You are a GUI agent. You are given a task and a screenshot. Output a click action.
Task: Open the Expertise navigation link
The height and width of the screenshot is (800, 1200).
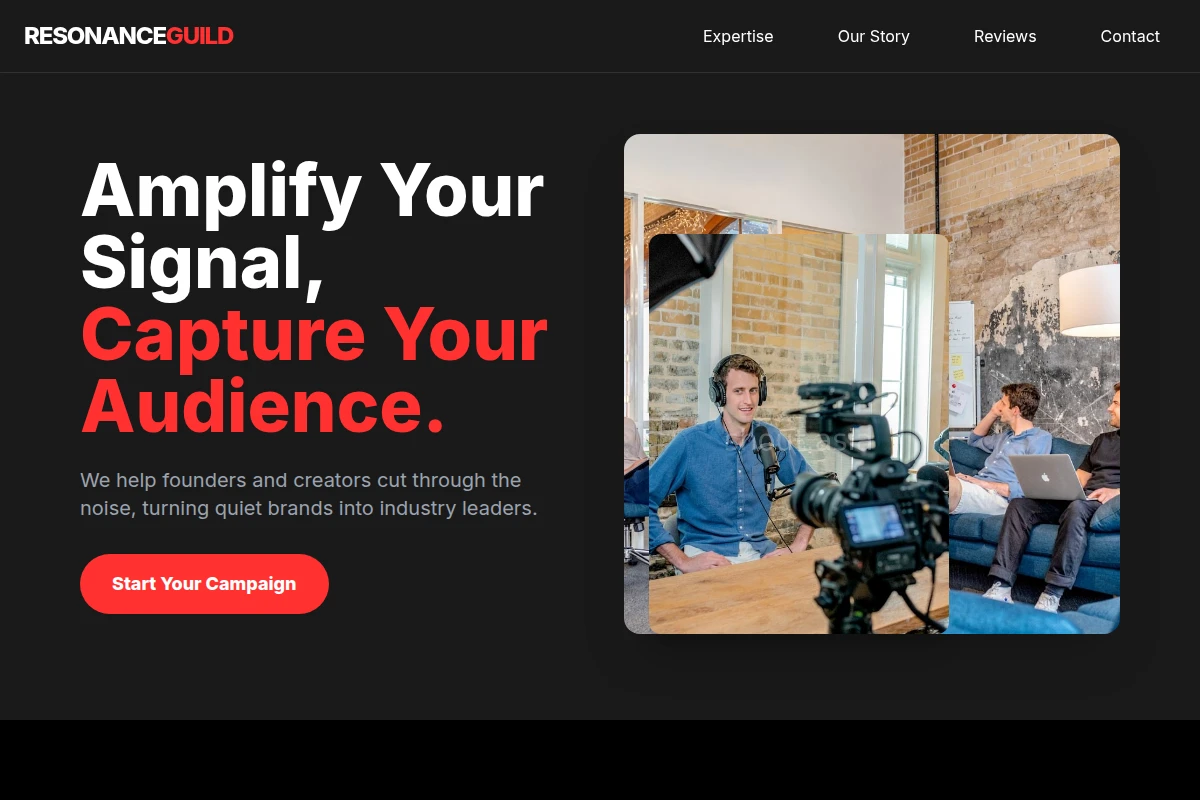coord(738,36)
